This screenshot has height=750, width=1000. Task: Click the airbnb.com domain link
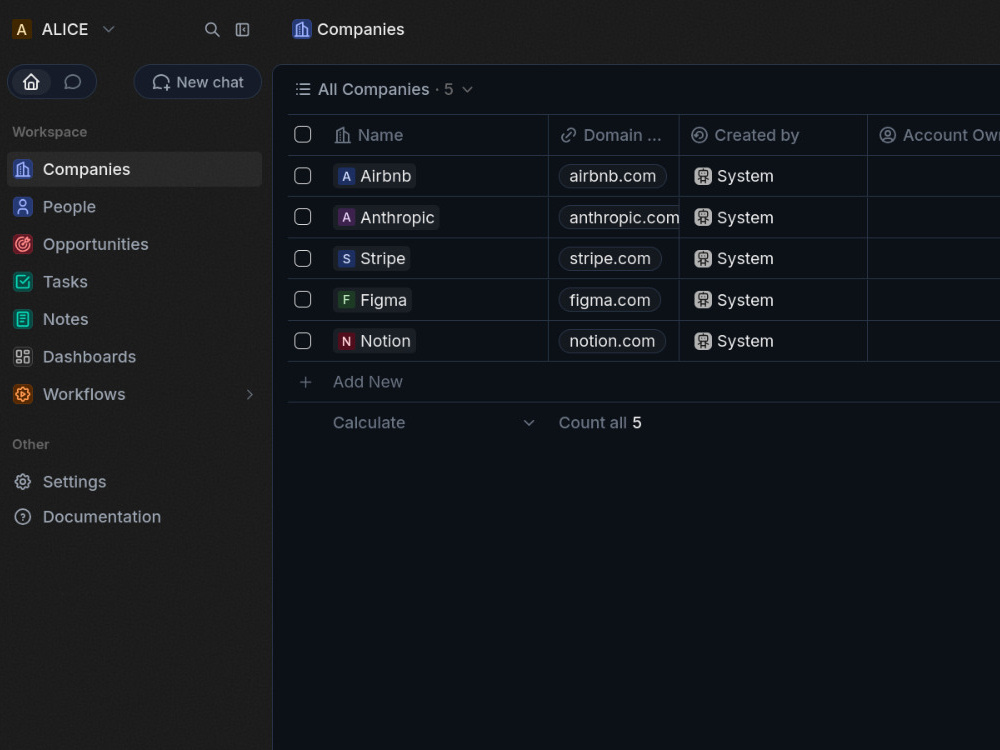pyautogui.click(x=612, y=176)
